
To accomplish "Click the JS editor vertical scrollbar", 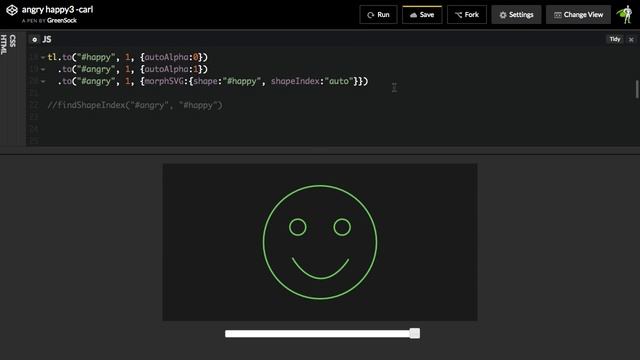I will point(636,89).
